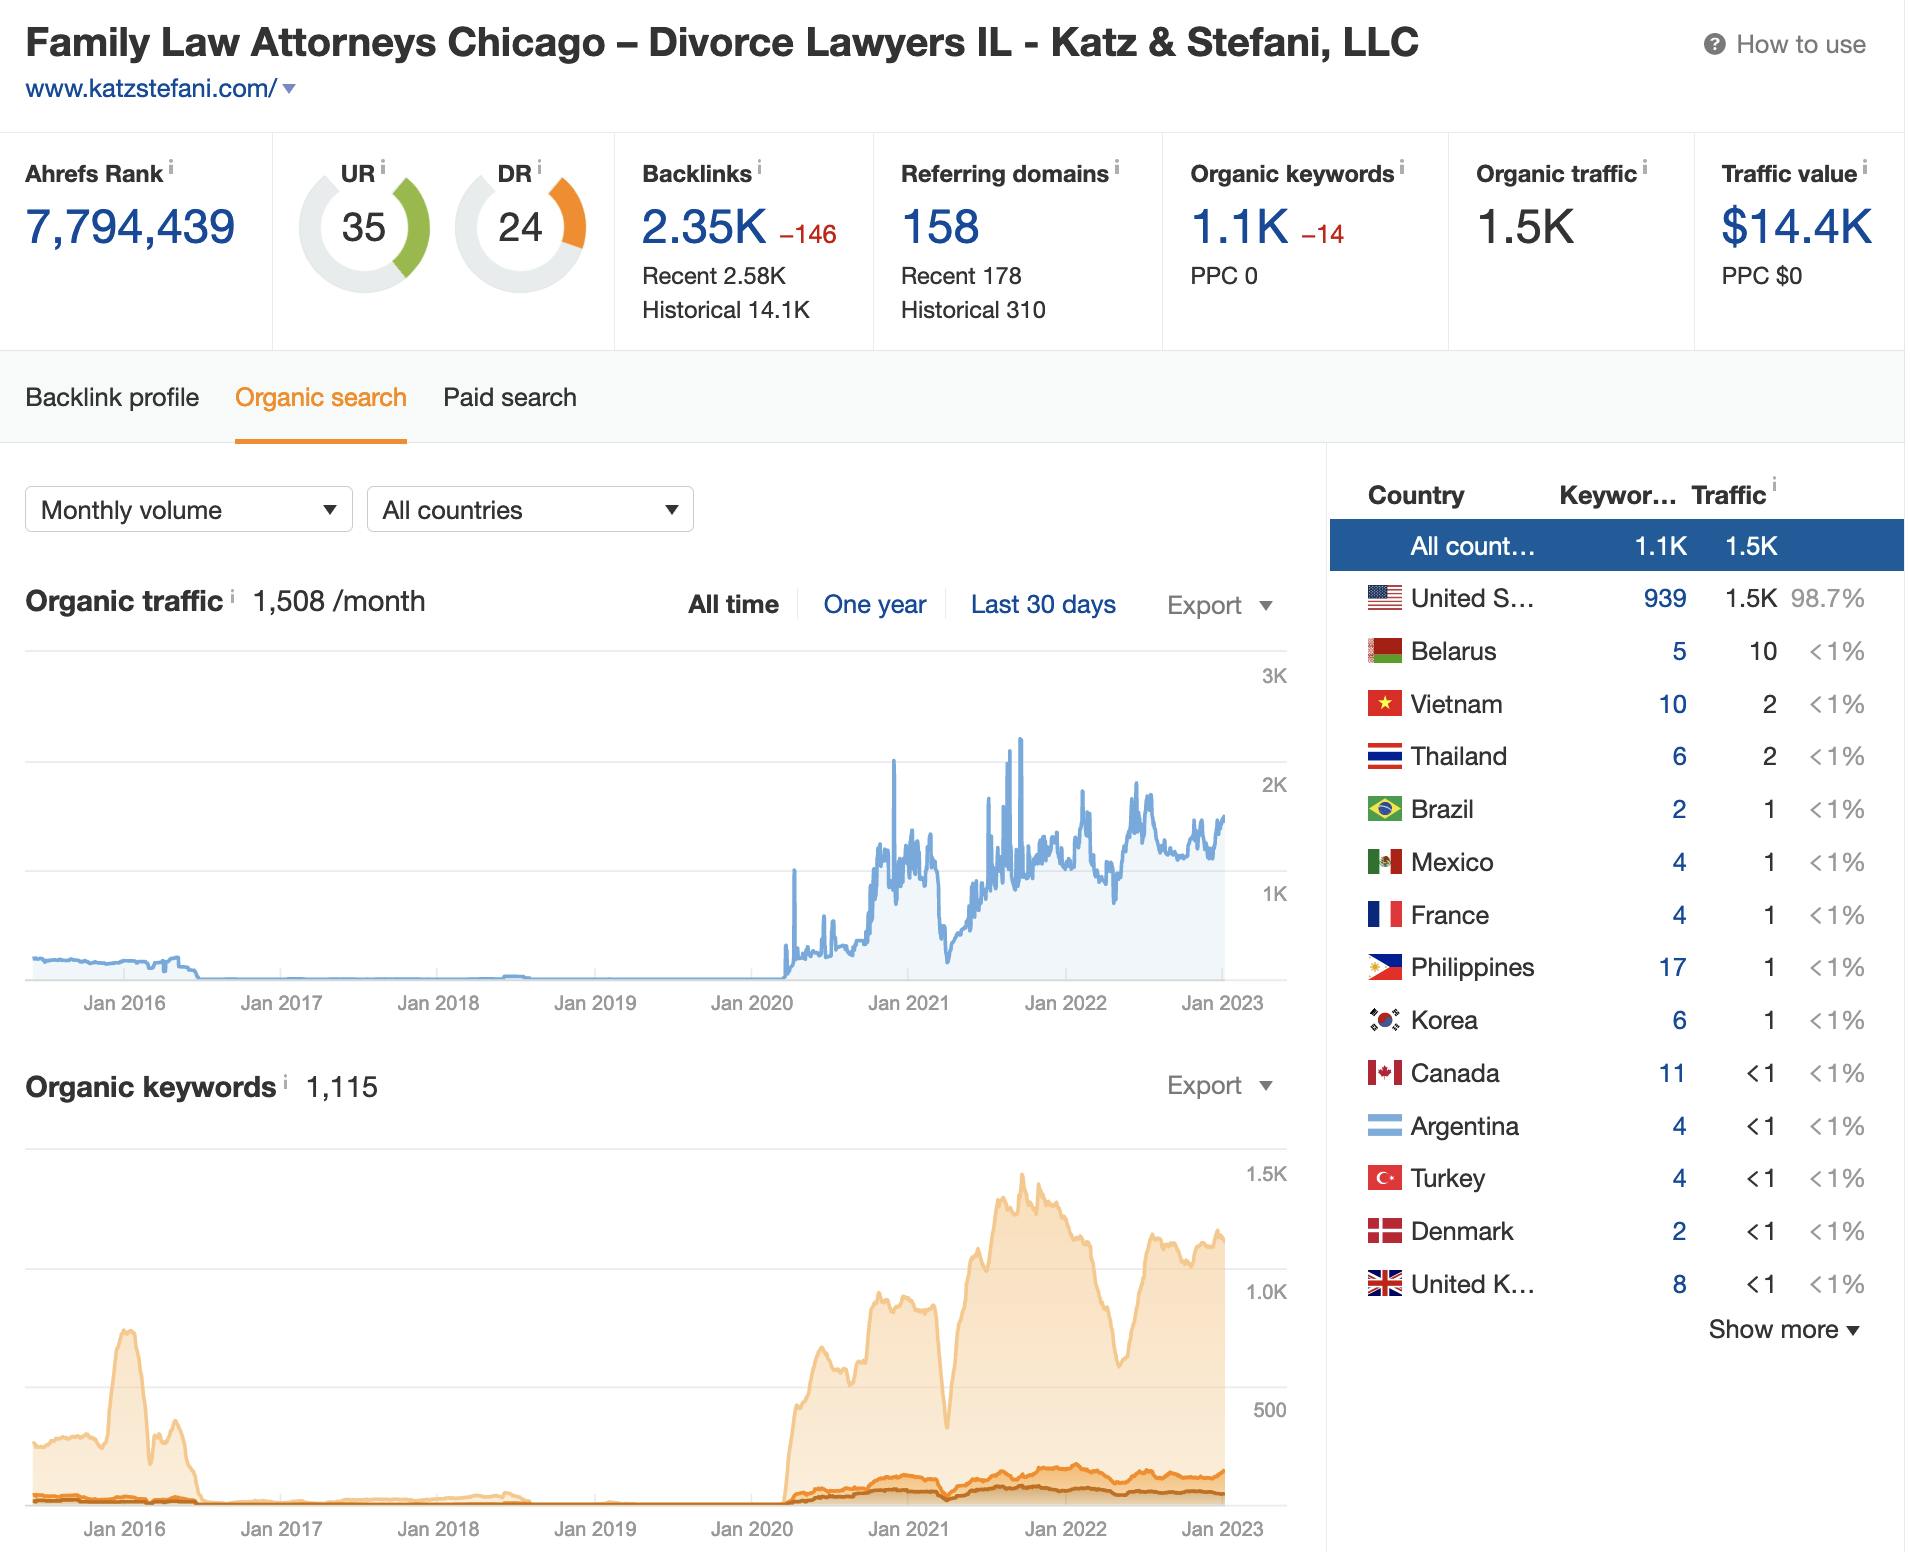Open the Monthly volume dropdown
The image size is (1910, 1552).
pos(189,510)
